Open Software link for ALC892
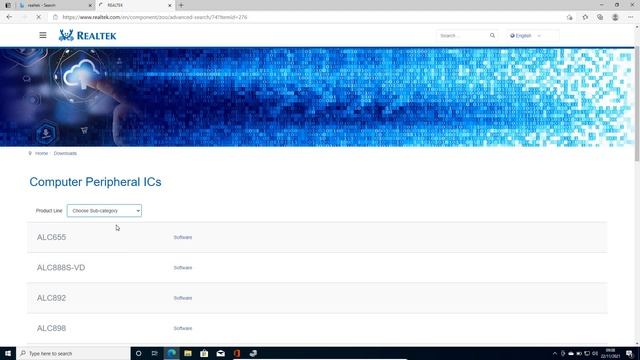 coord(183,298)
